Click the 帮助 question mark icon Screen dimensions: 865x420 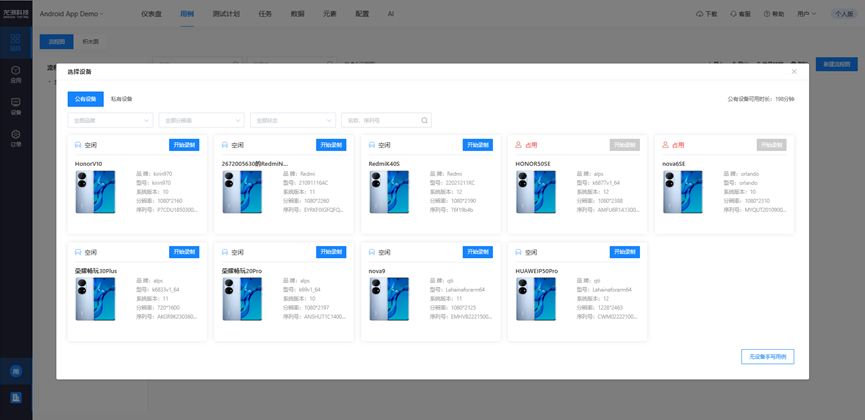point(767,14)
